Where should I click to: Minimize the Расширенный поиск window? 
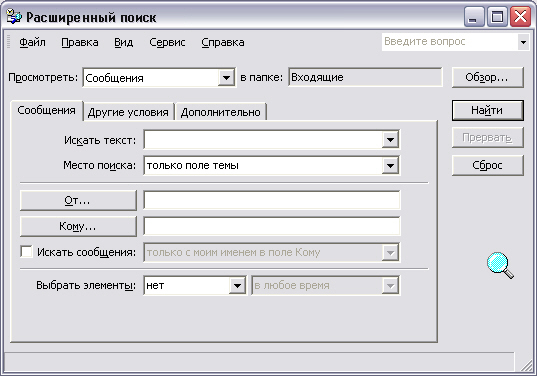474,17
